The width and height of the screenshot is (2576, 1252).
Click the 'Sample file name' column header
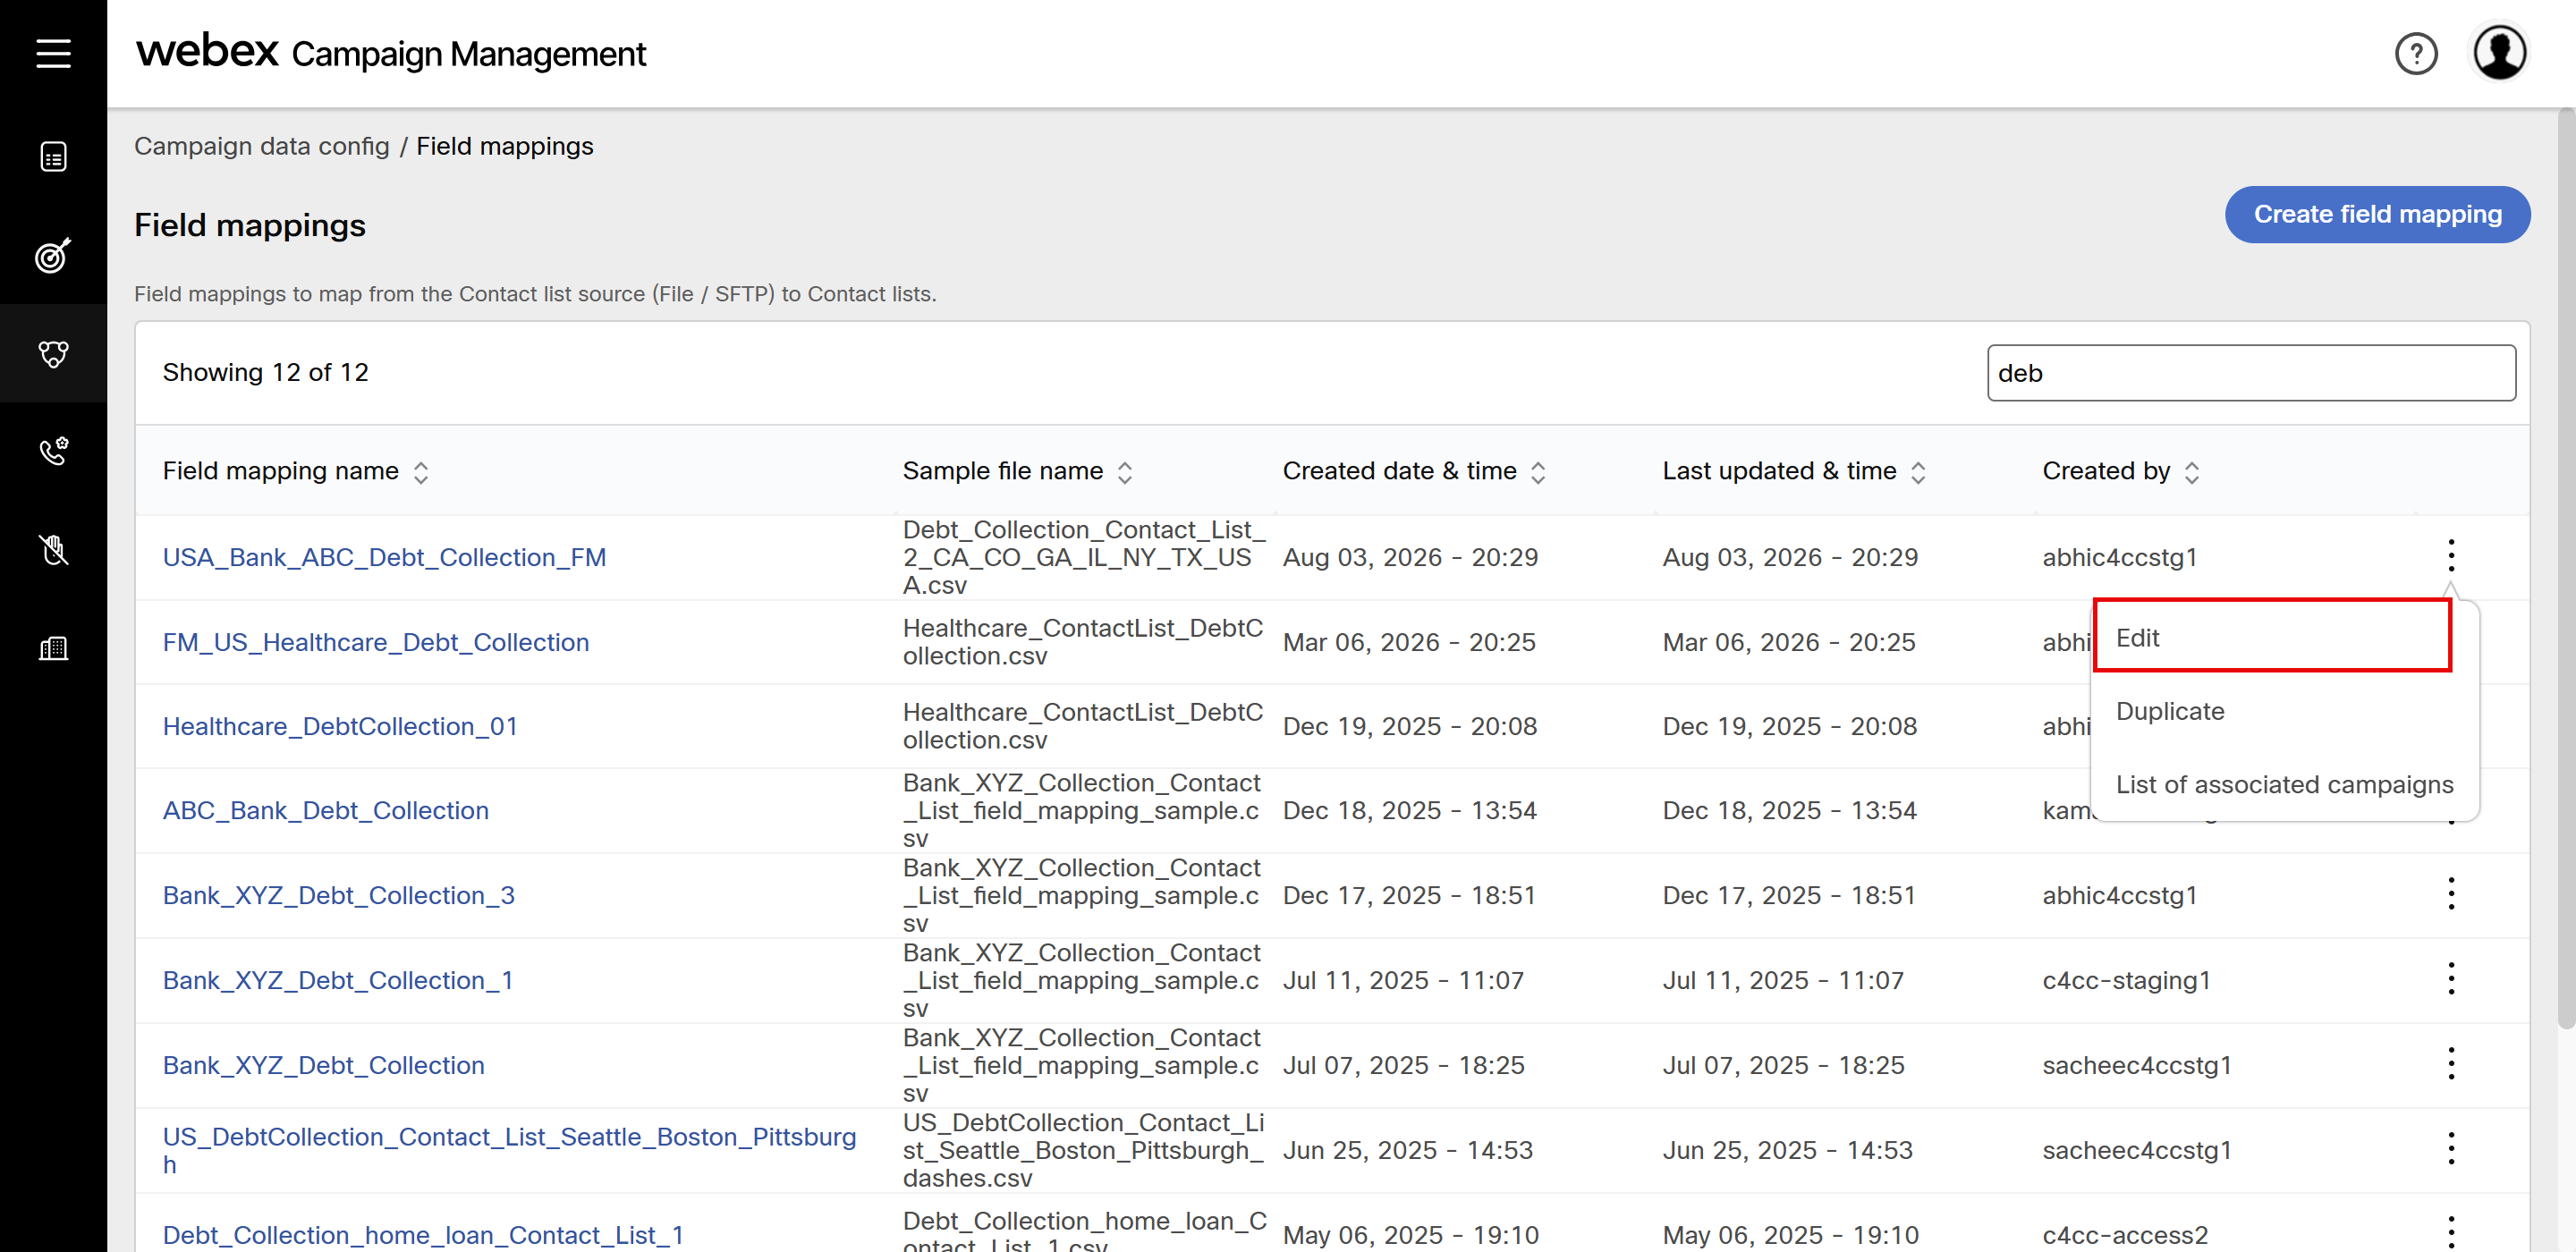[1003, 471]
